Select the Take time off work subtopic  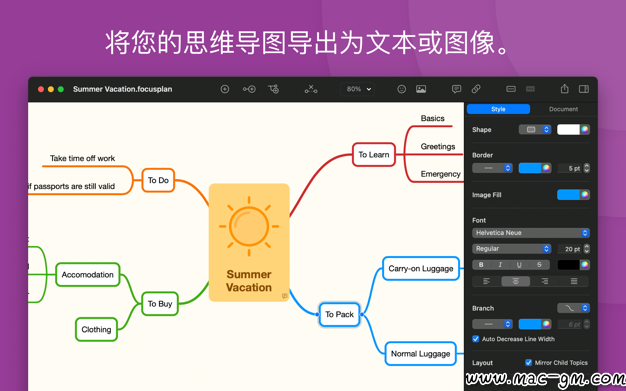click(x=82, y=158)
